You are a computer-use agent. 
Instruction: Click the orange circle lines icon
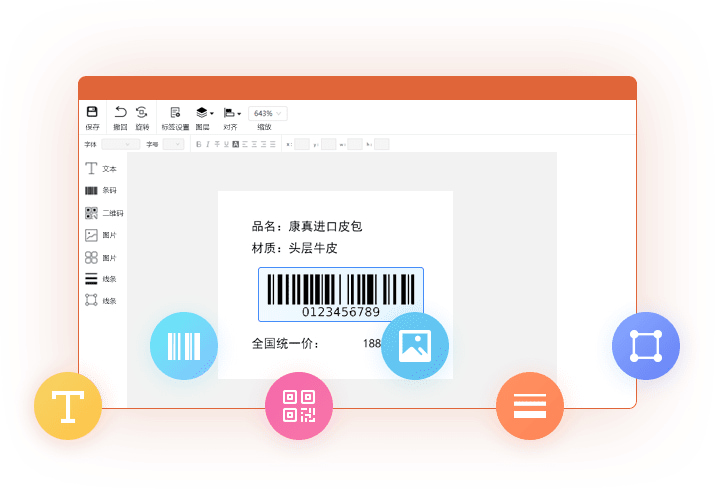[x=530, y=406]
